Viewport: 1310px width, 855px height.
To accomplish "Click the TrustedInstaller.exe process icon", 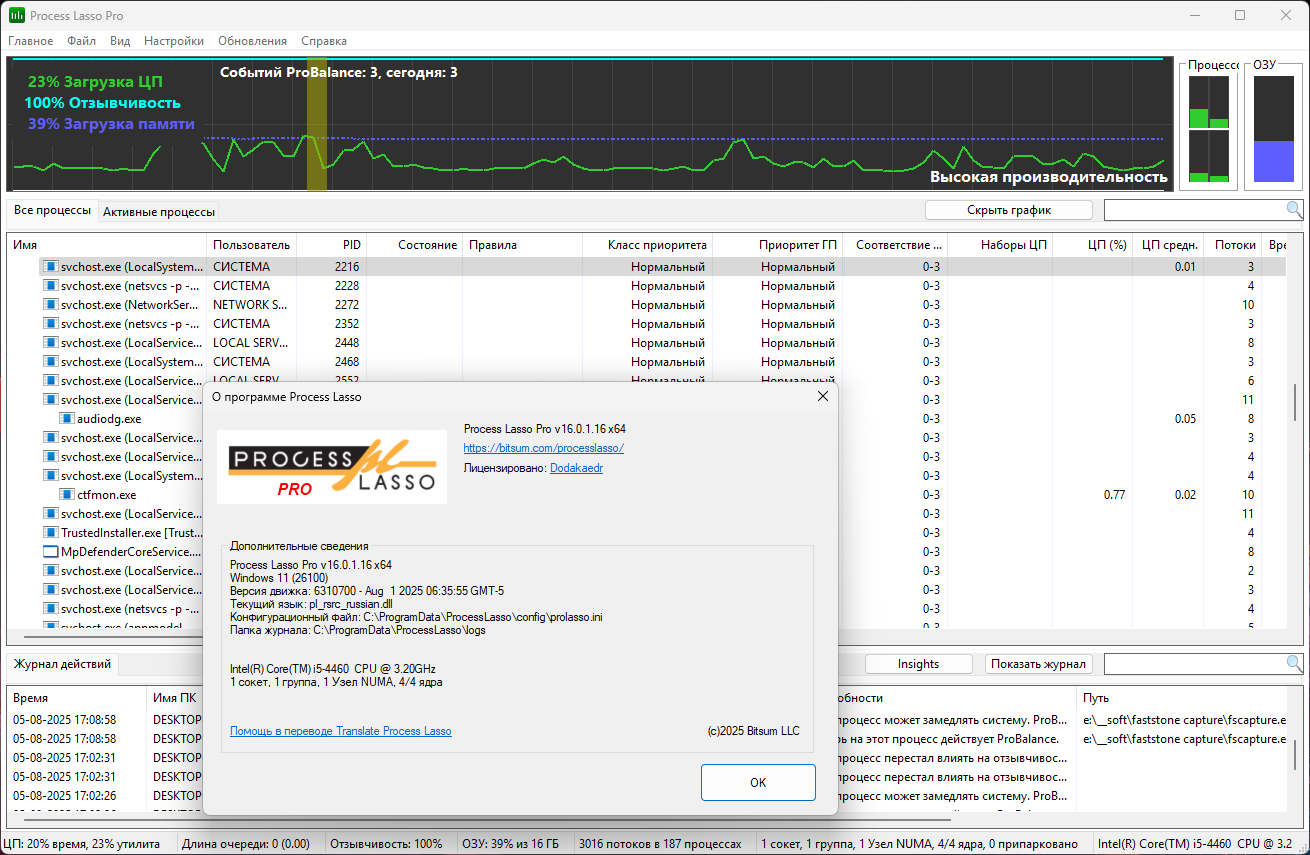I will 50,533.
